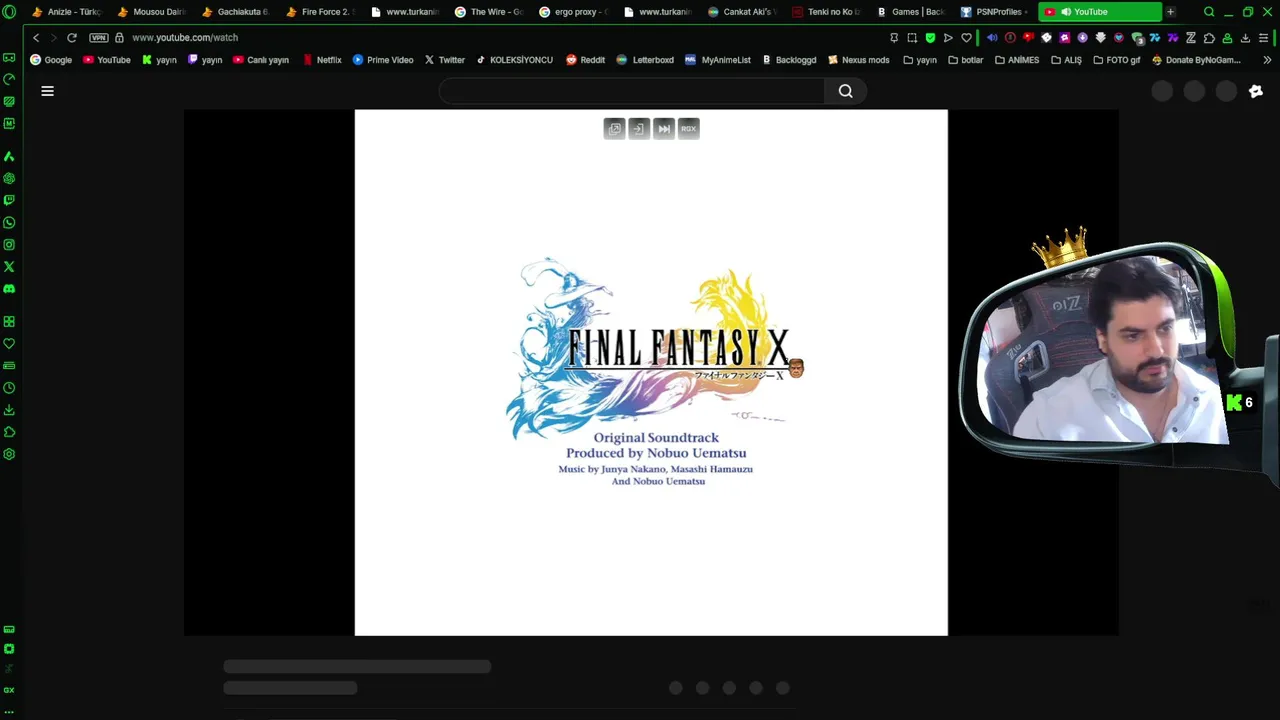The image size is (1280, 720).
Task: Click the Final Fantasy X video player
Action: coord(651,372)
